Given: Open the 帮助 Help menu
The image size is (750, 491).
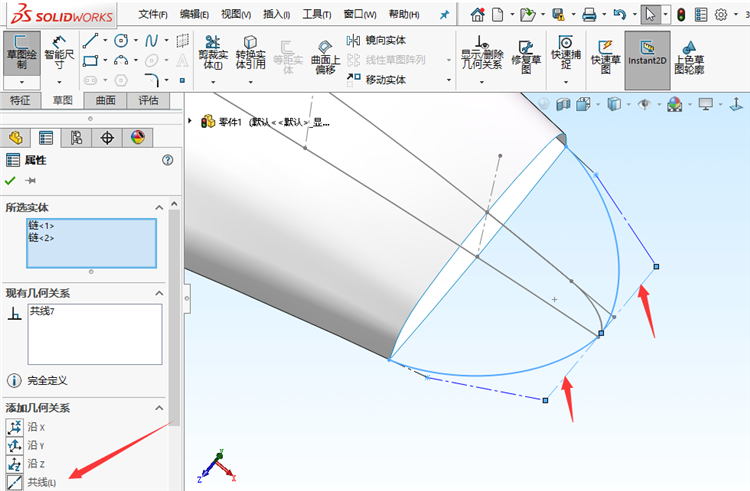Looking at the screenshot, I should 404,14.
